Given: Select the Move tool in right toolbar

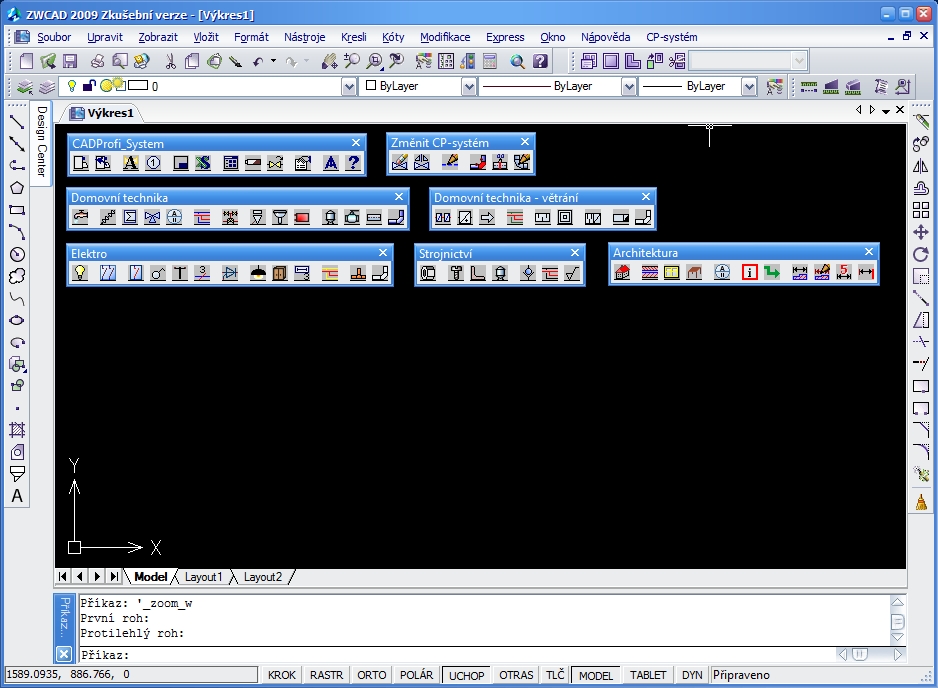Looking at the screenshot, I should click(x=921, y=232).
